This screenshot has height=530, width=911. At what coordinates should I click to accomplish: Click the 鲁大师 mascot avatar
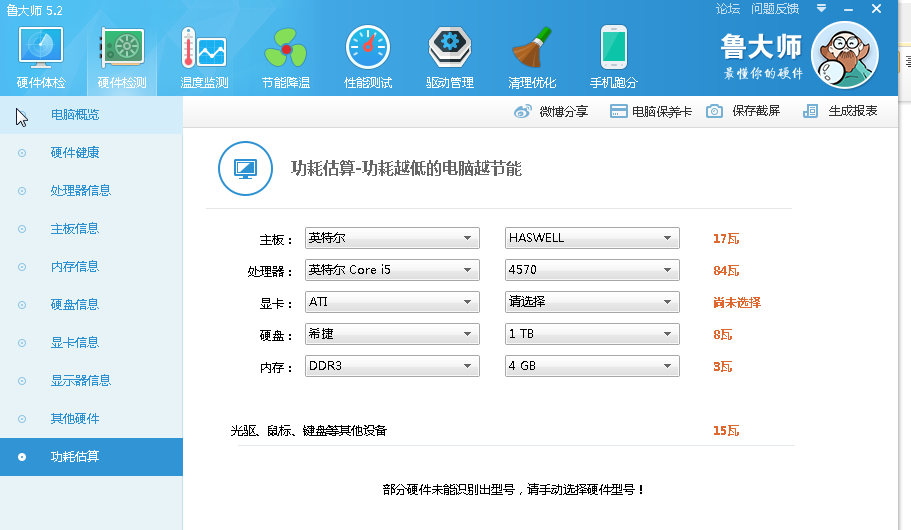tap(844, 54)
